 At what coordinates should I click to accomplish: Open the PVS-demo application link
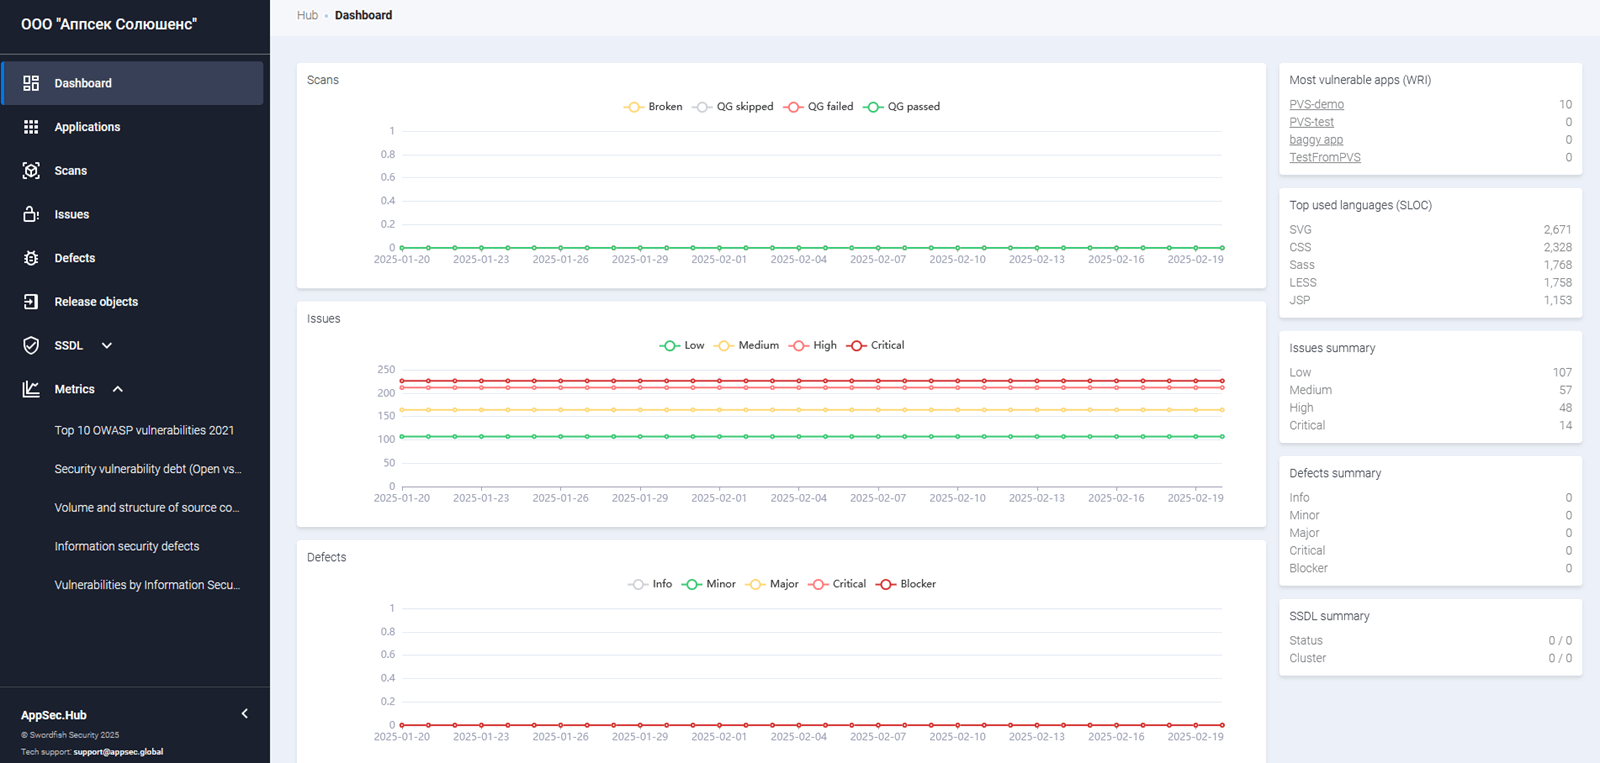(x=1316, y=104)
